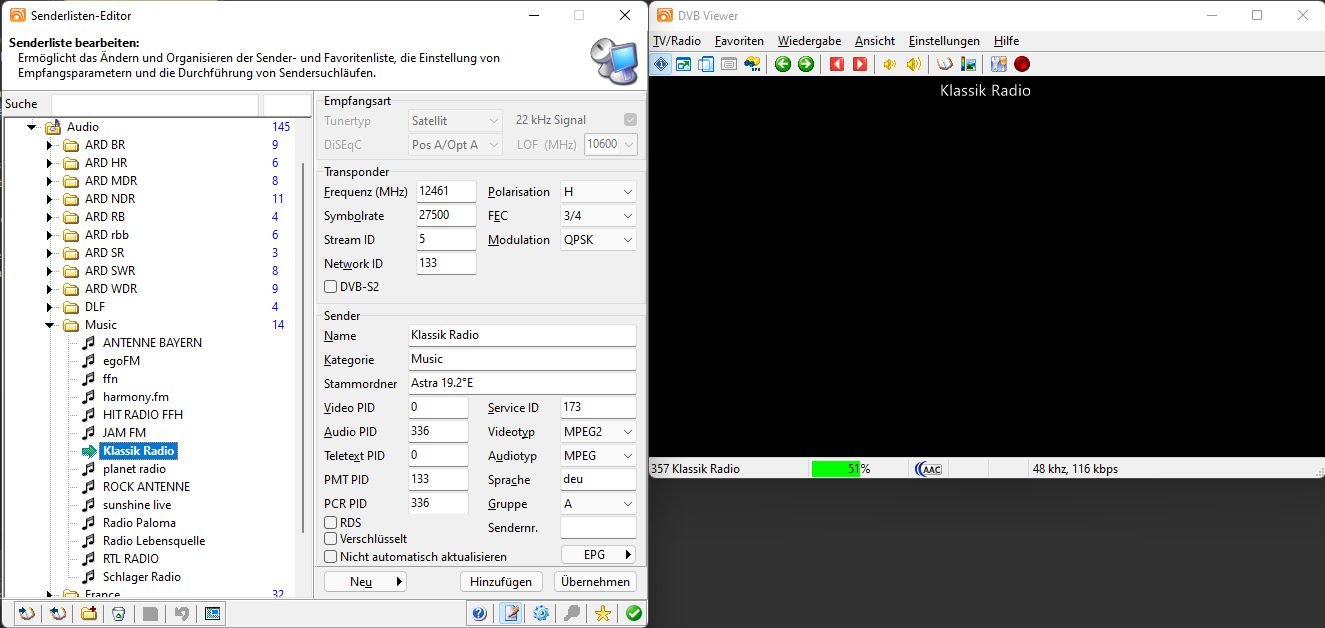Open the Polarisation dropdown
Viewport: 1325px width, 628px height.
(598, 192)
